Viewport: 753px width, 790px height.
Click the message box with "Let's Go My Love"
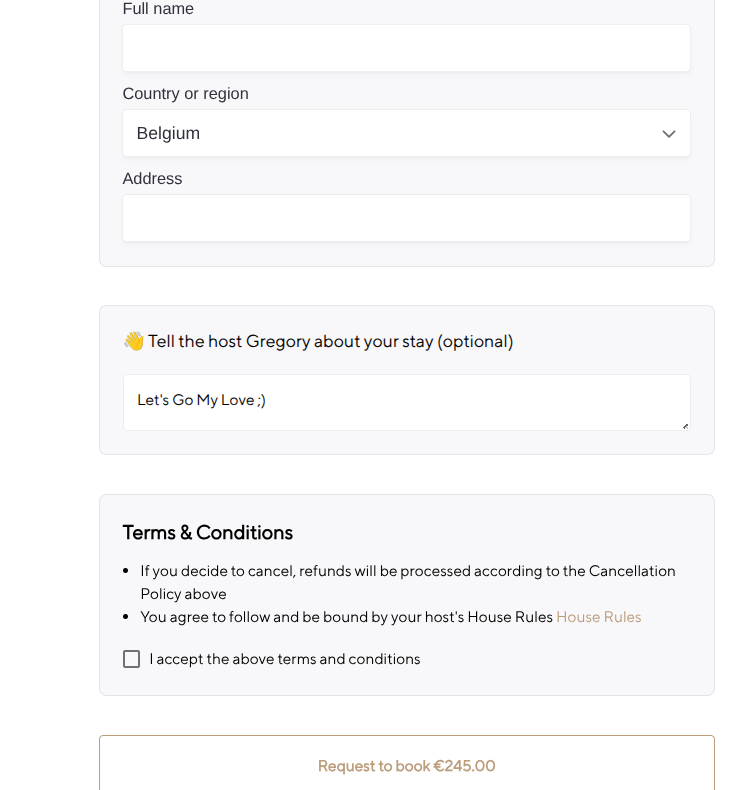[406, 402]
